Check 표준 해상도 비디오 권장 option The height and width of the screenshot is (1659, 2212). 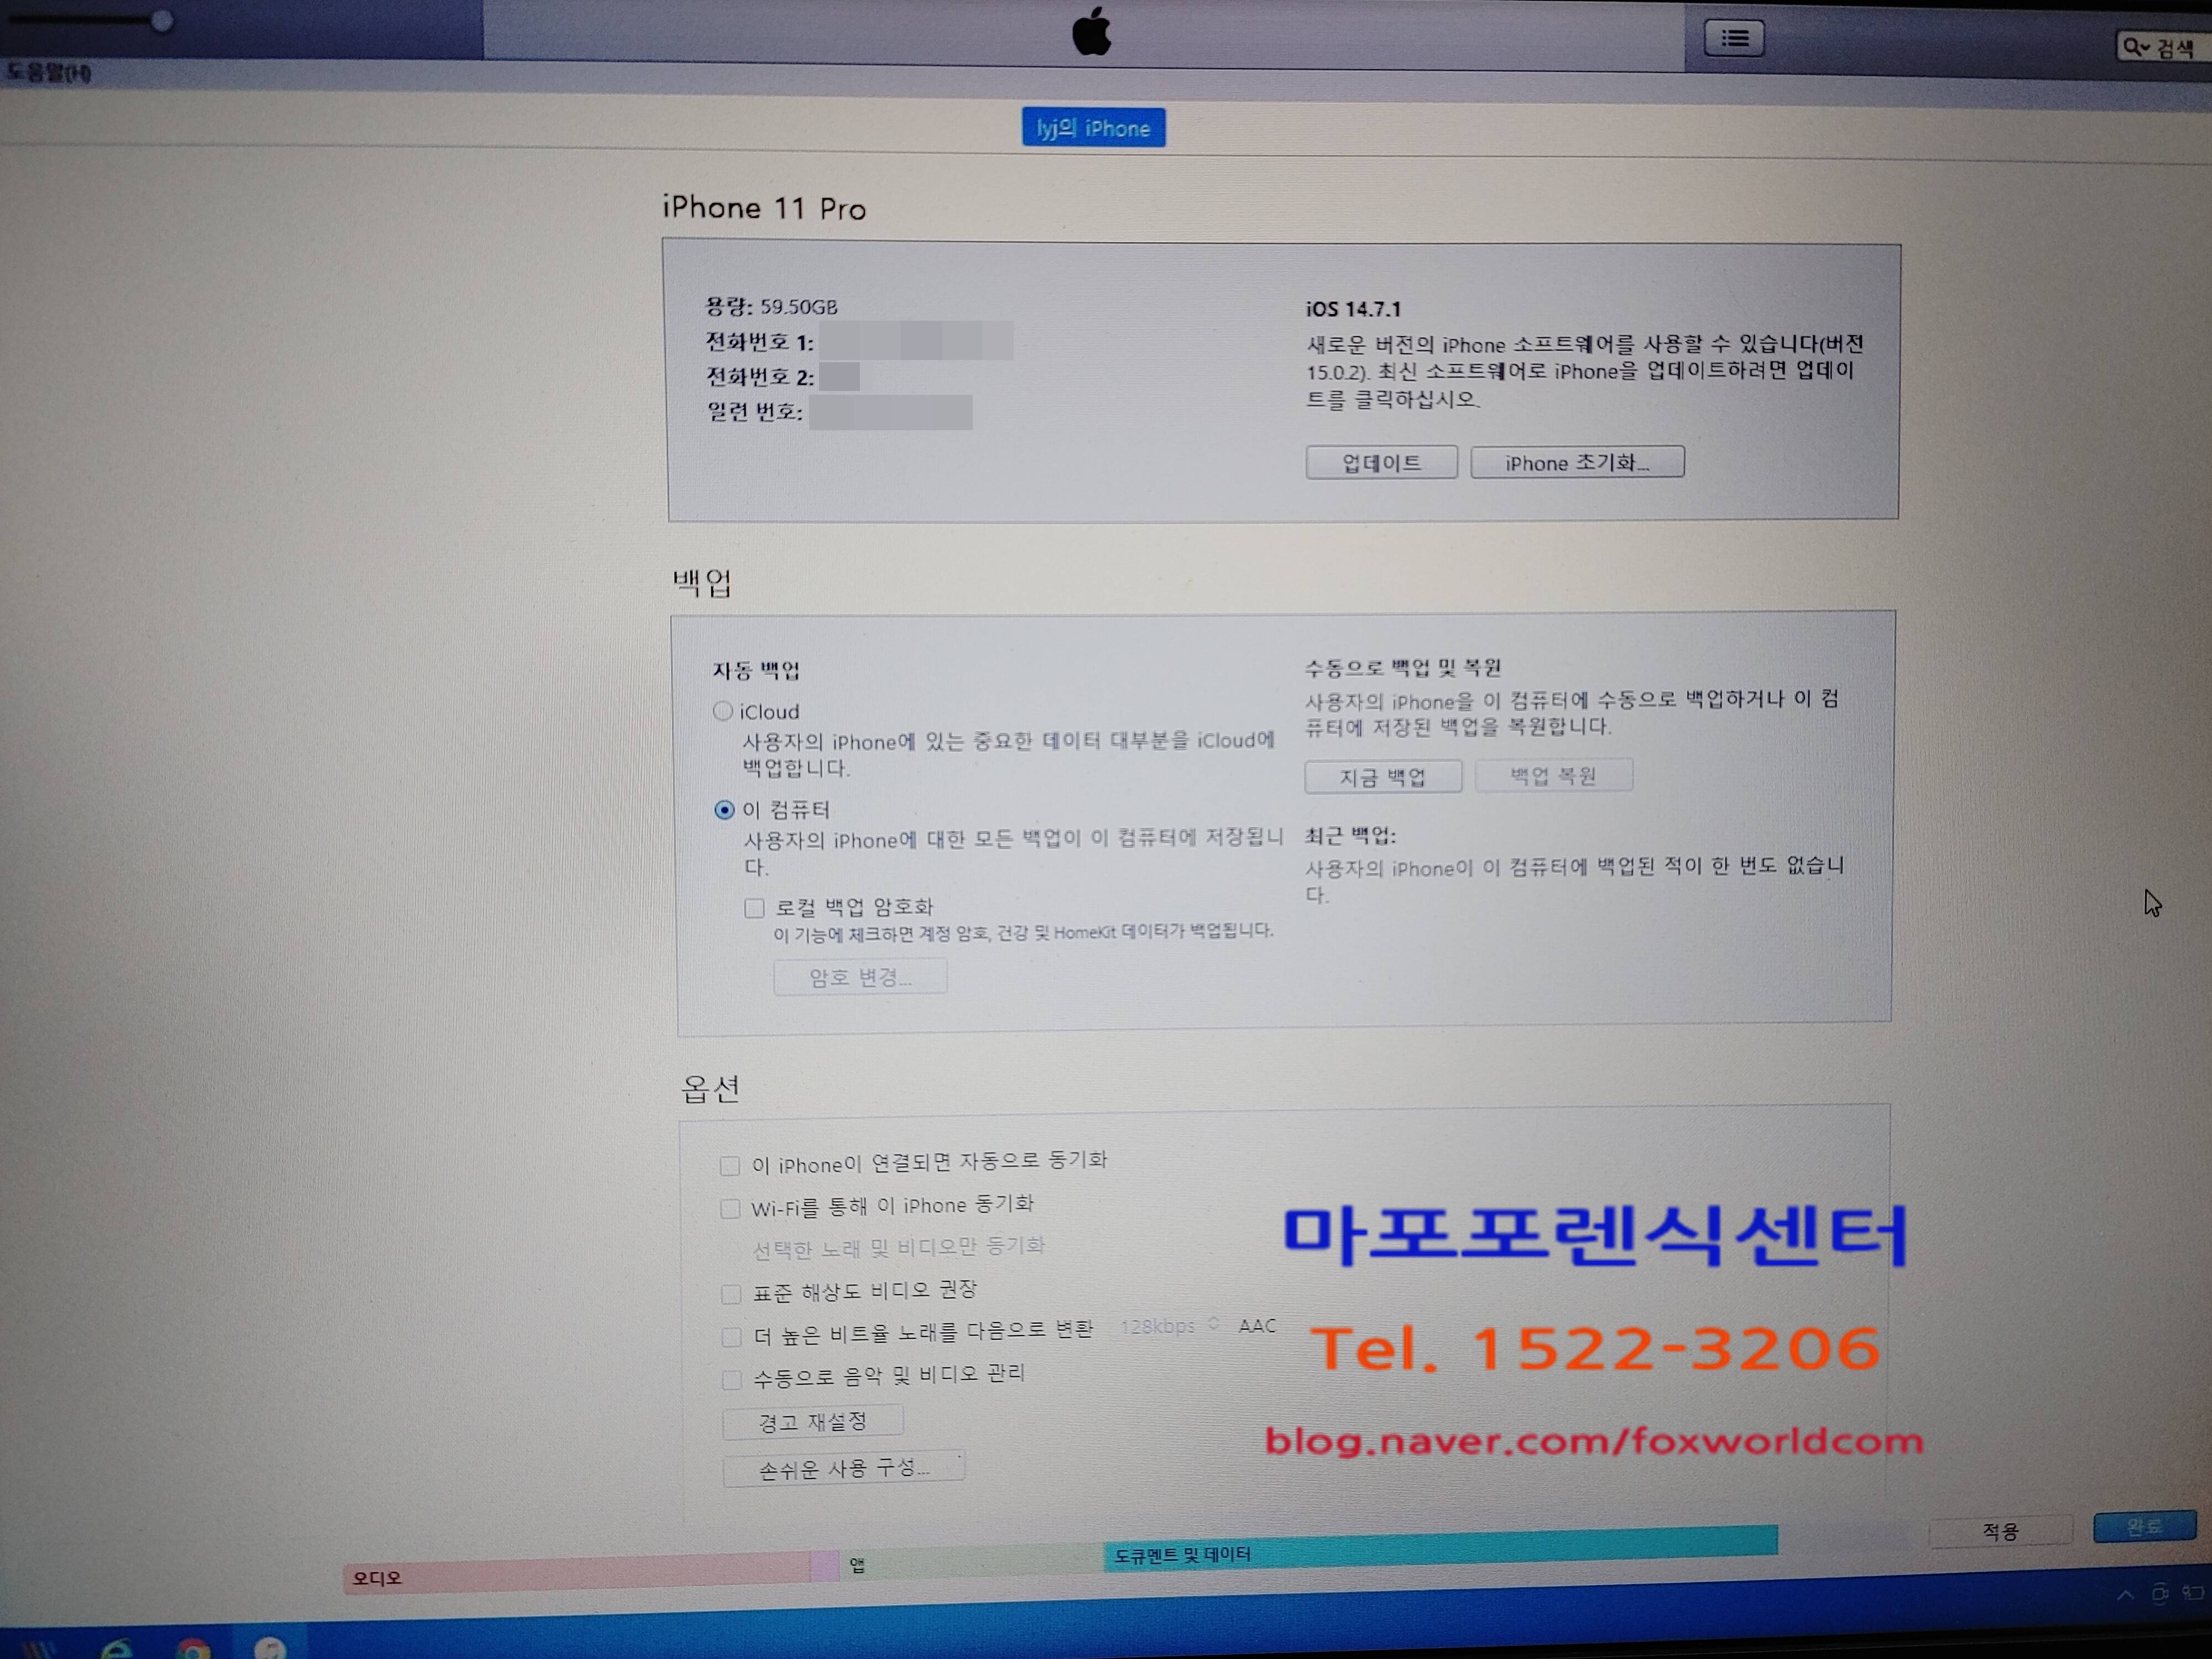pyautogui.click(x=731, y=1294)
